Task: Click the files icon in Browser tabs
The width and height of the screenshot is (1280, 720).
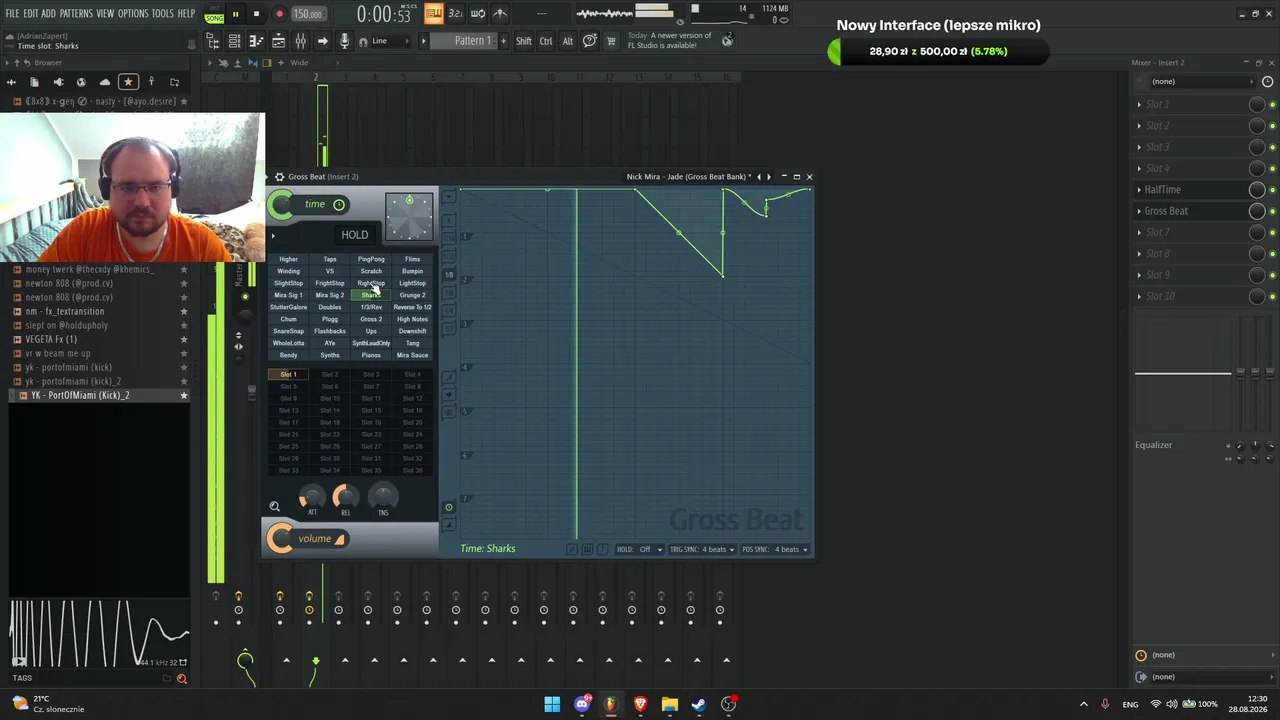Action: click(34, 82)
